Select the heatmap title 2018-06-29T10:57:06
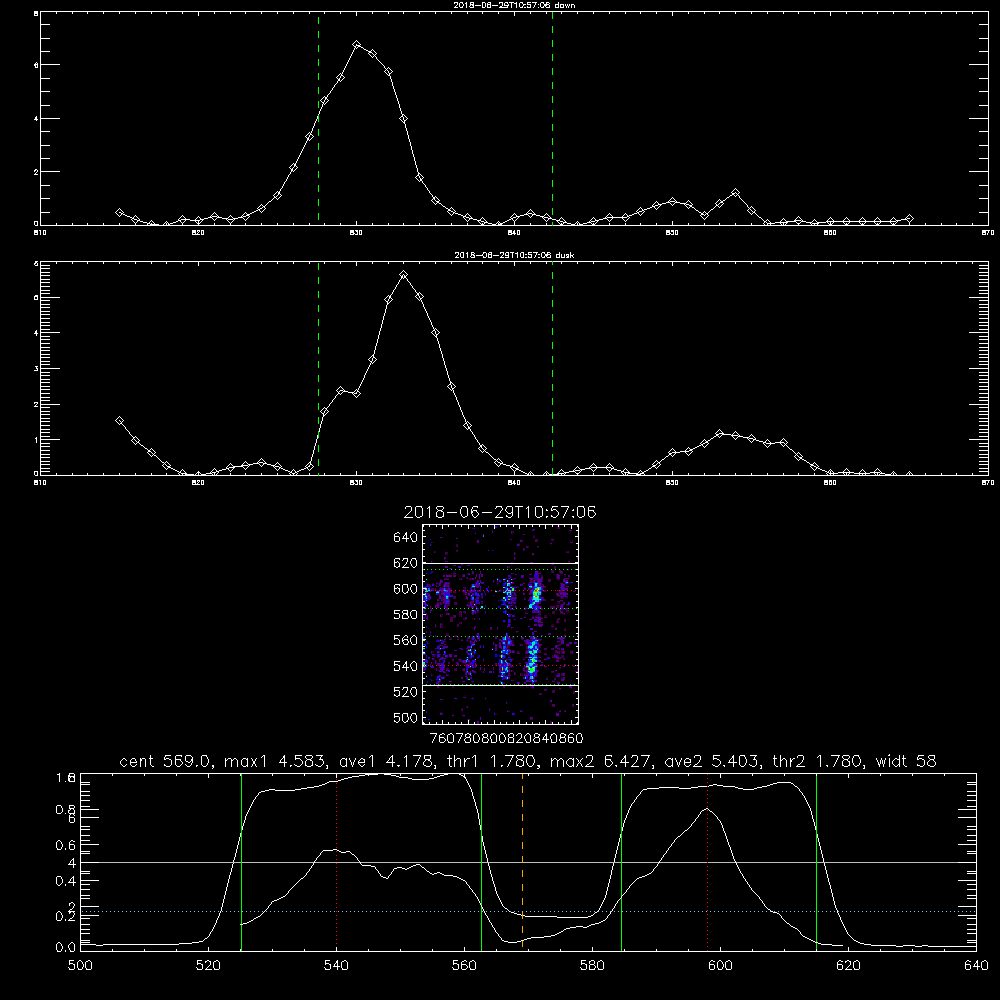The height and width of the screenshot is (1000, 1000). pyautogui.click(x=500, y=512)
